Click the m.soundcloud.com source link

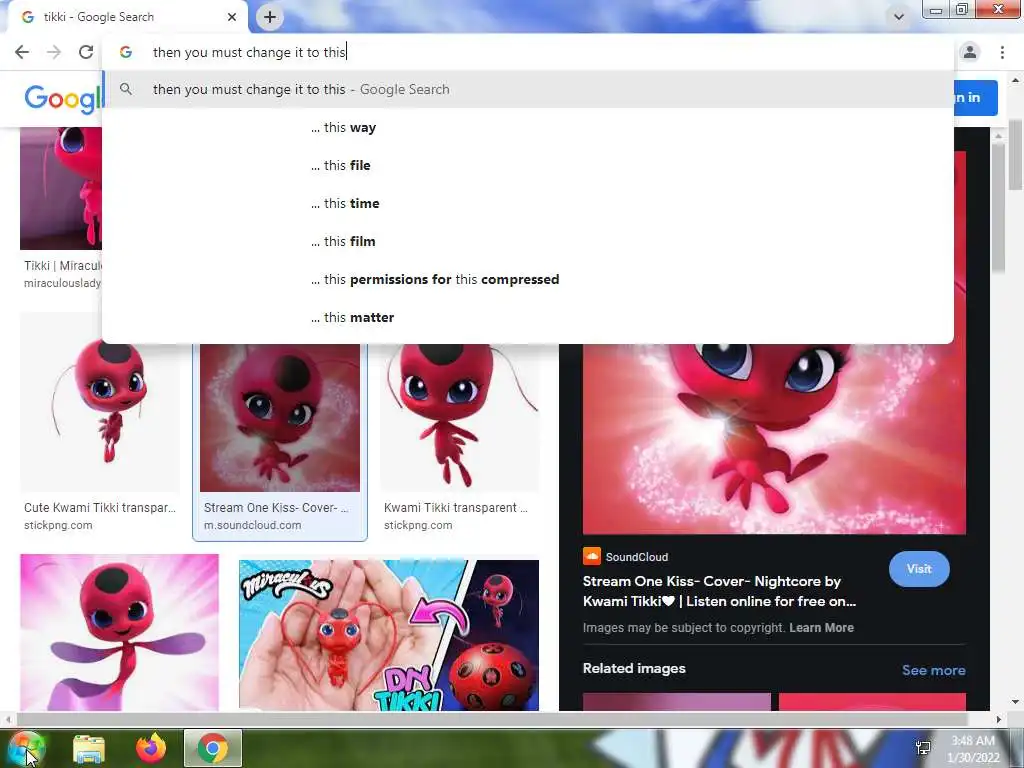click(253, 525)
